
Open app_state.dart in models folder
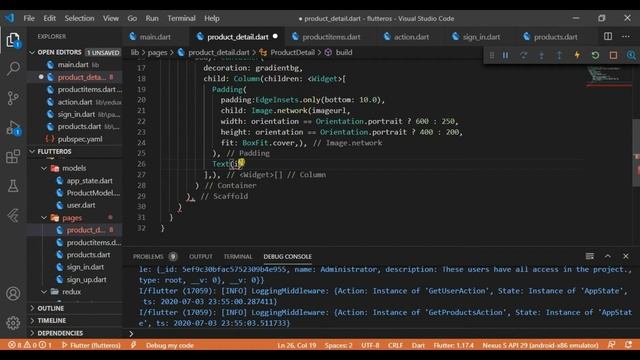click(89, 181)
